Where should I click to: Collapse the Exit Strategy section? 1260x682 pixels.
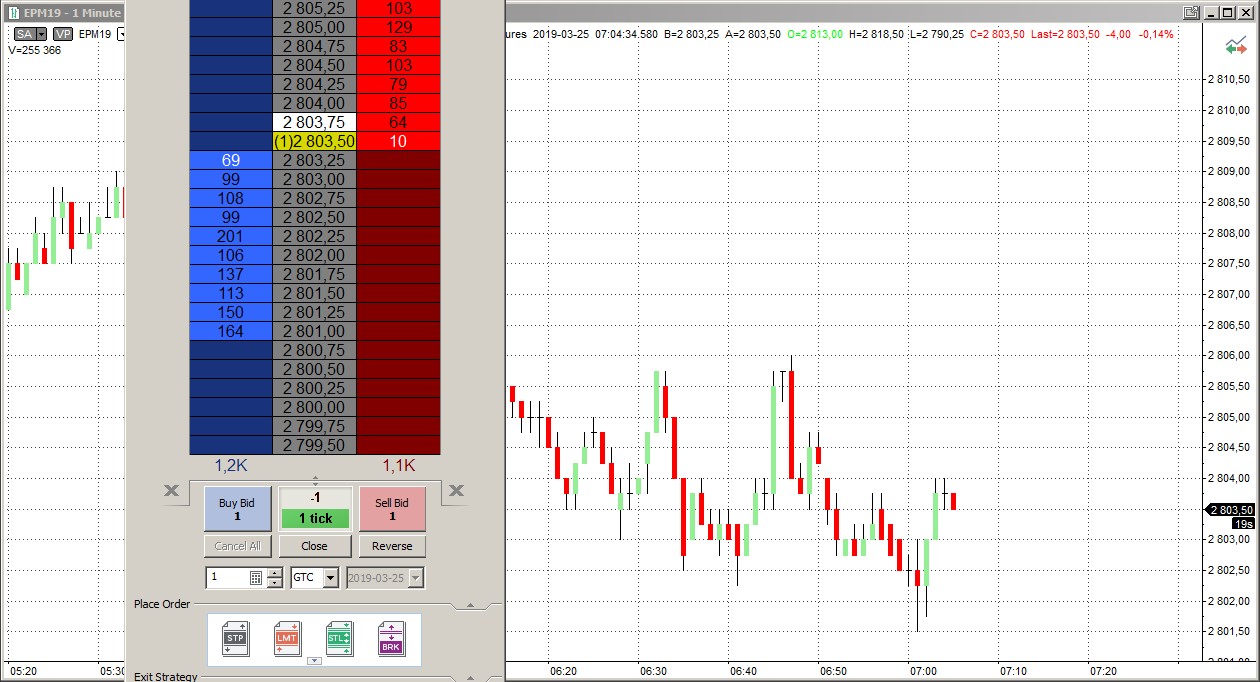click(471, 677)
